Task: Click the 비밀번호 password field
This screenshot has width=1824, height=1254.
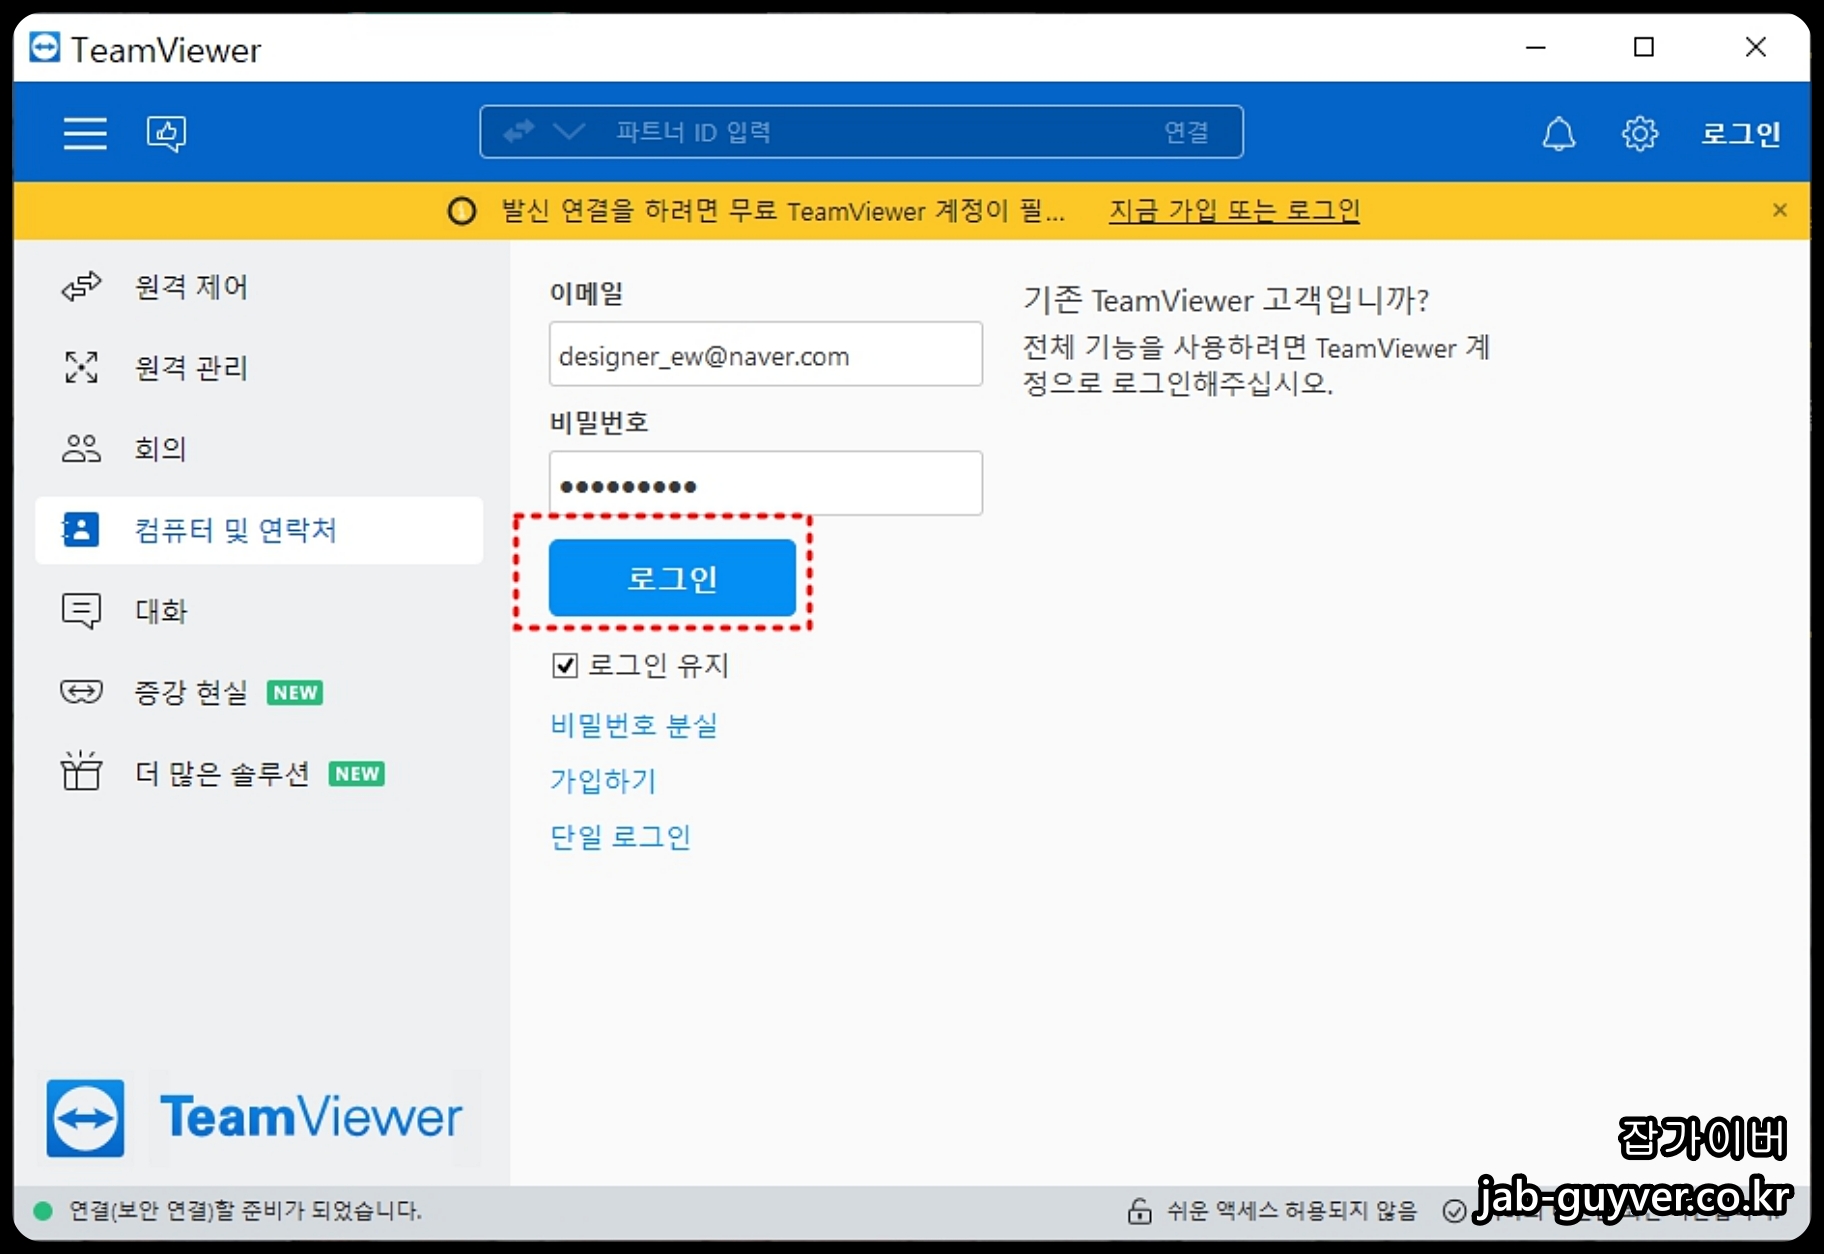Action: pos(766,484)
